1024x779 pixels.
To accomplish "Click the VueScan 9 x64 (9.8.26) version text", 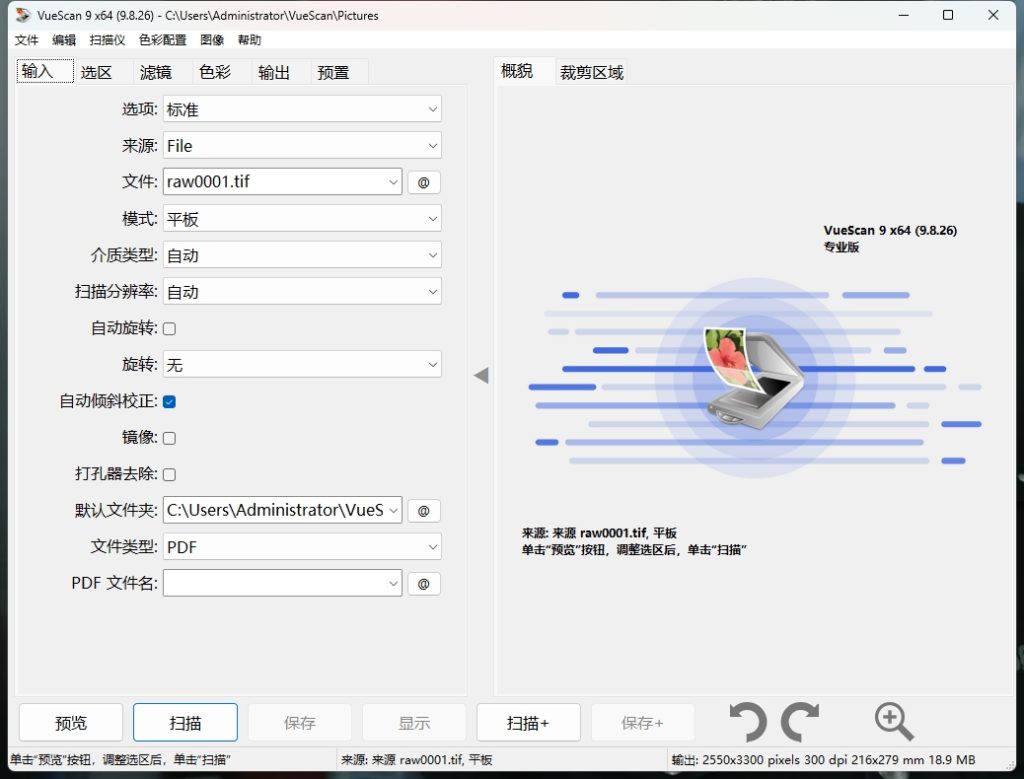I will click(890, 231).
